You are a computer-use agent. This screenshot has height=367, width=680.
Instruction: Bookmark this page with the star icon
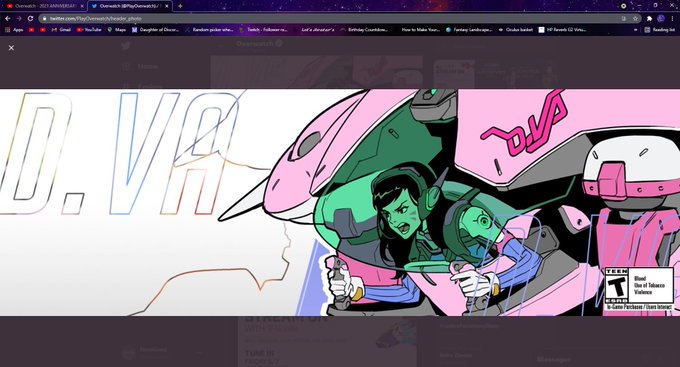(635, 19)
